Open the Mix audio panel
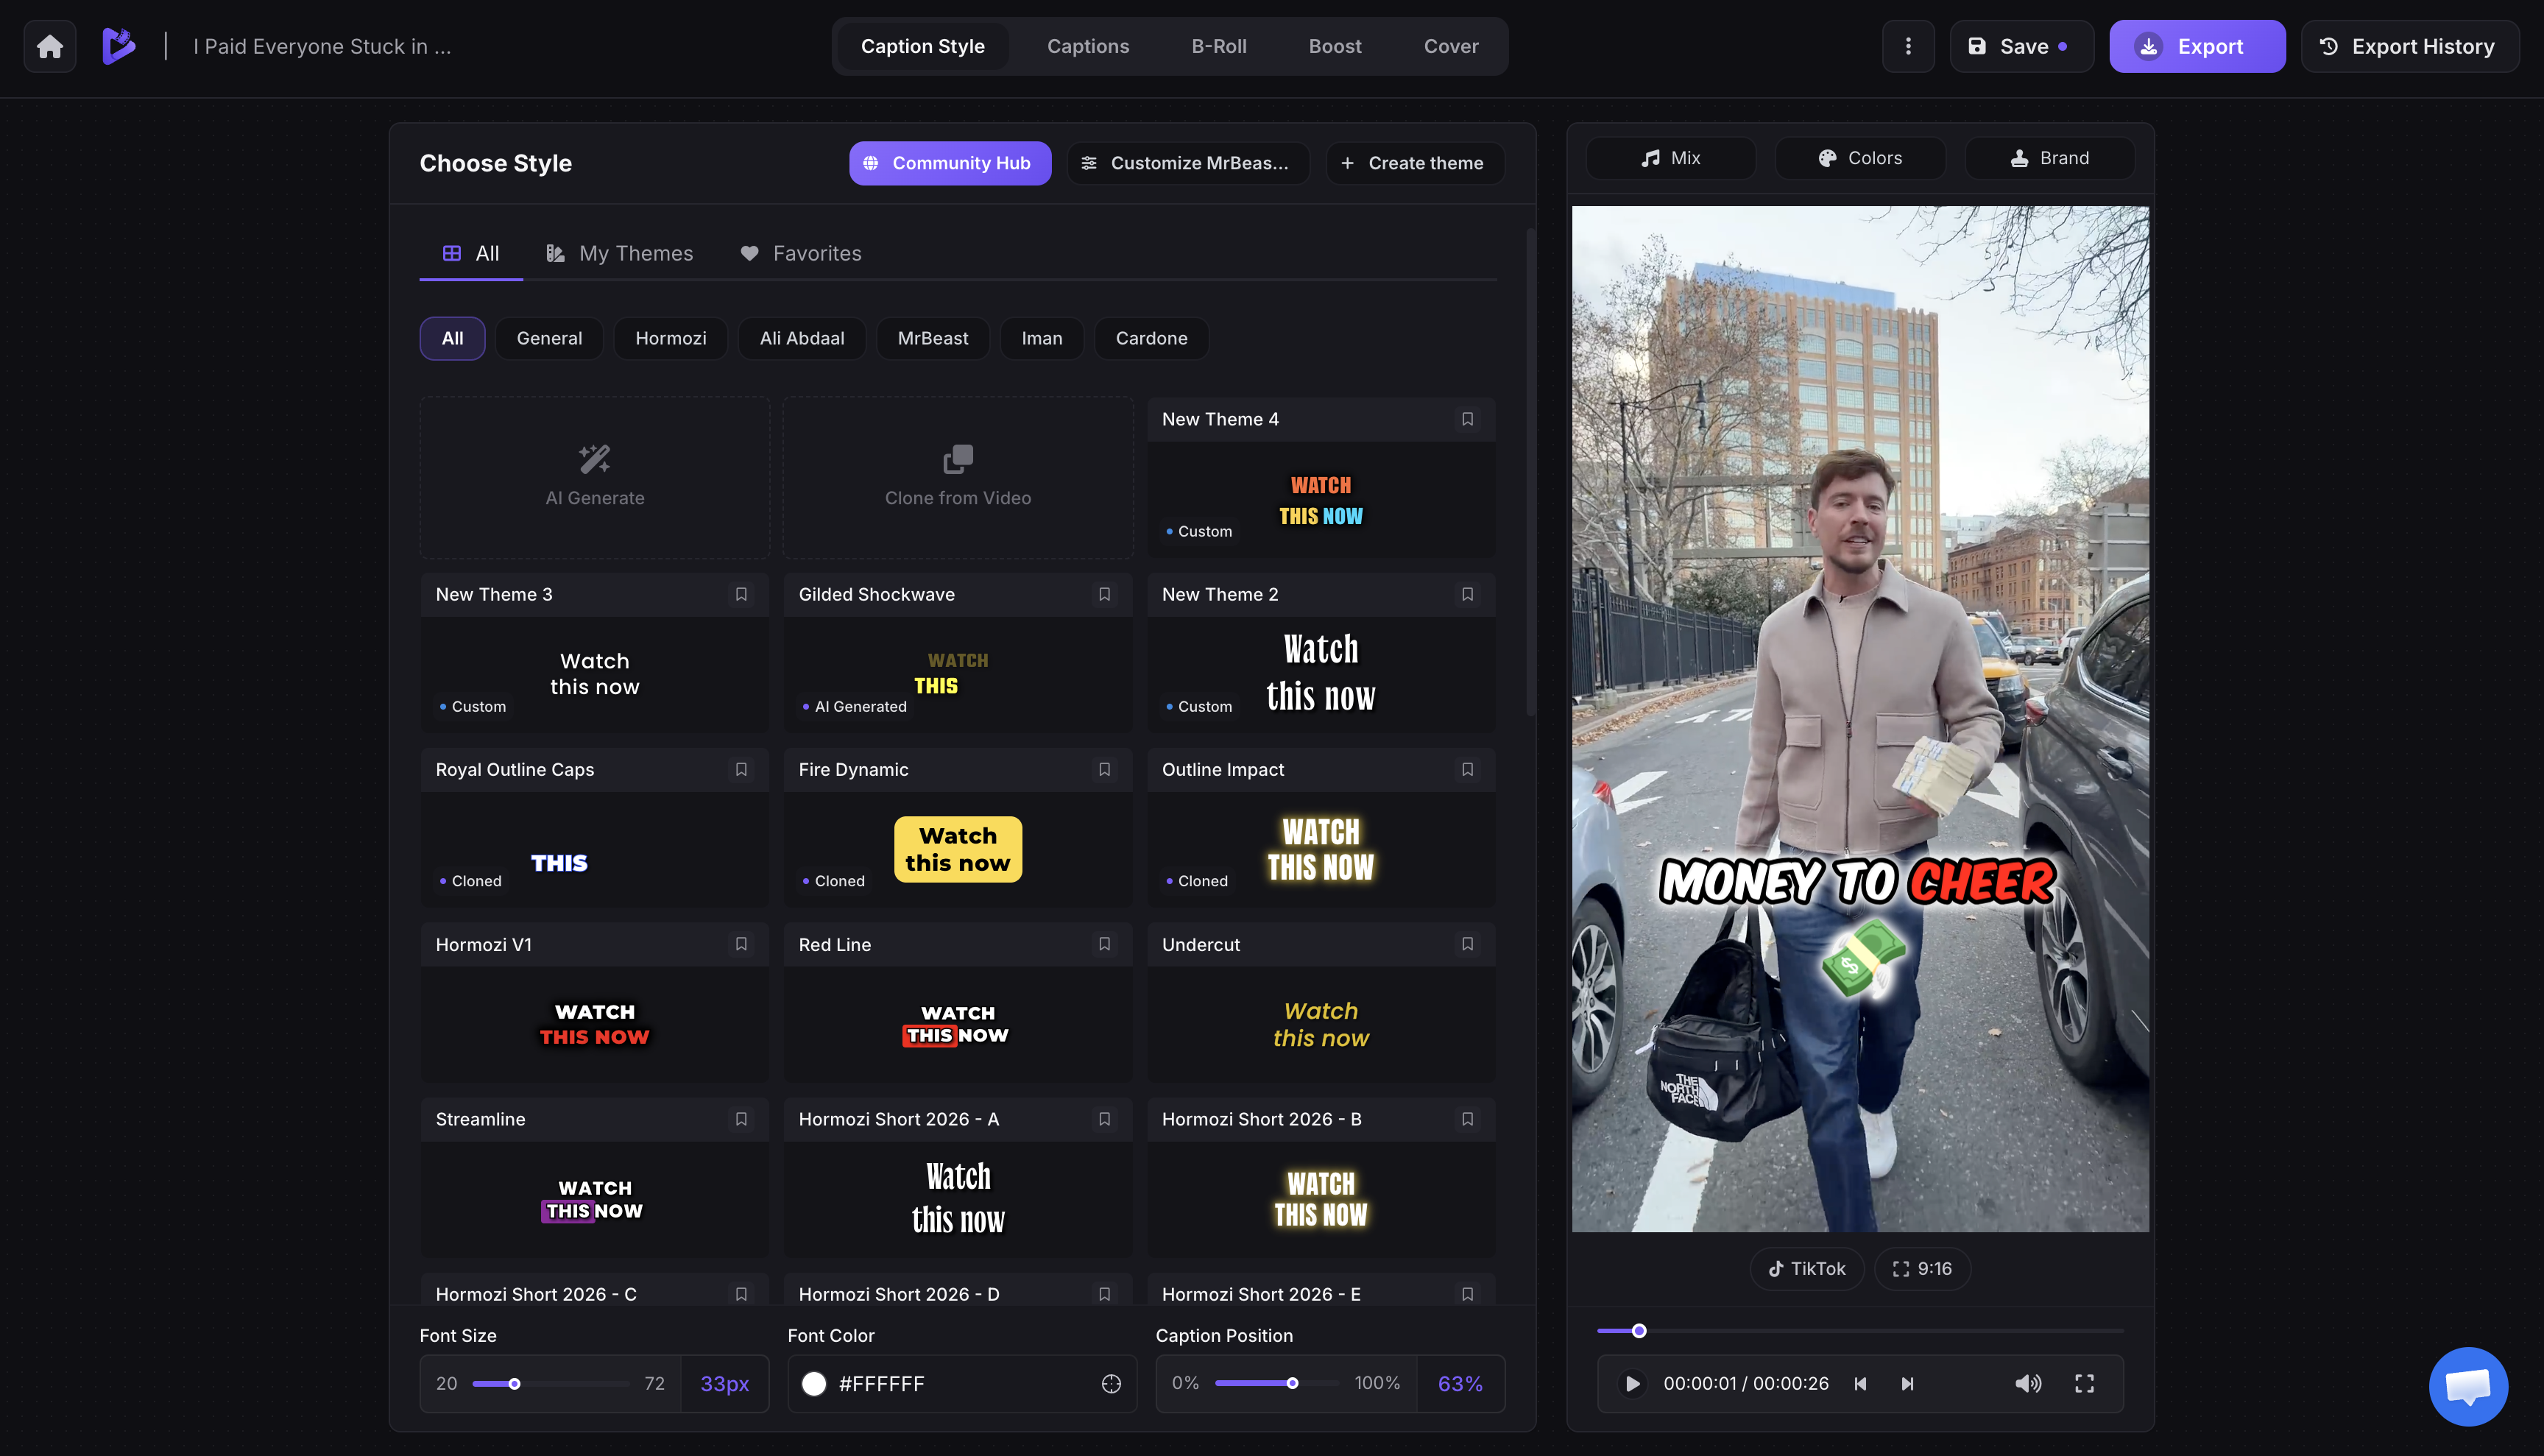Viewport: 2544px width, 1456px height. point(1671,157)
